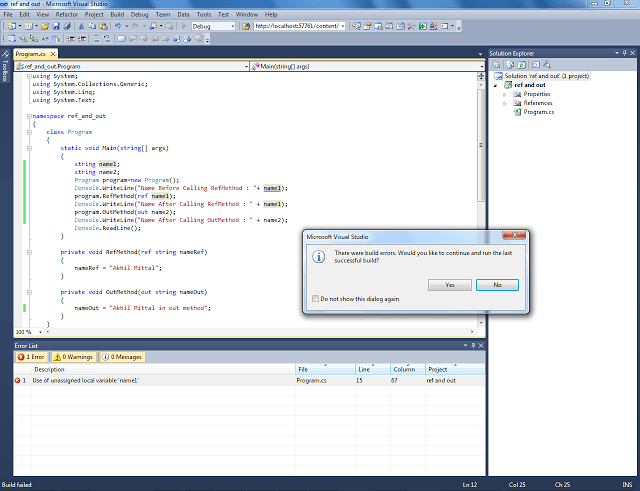
Task: Check 'Do not show this dialog again'
Action: coord(316,298)
